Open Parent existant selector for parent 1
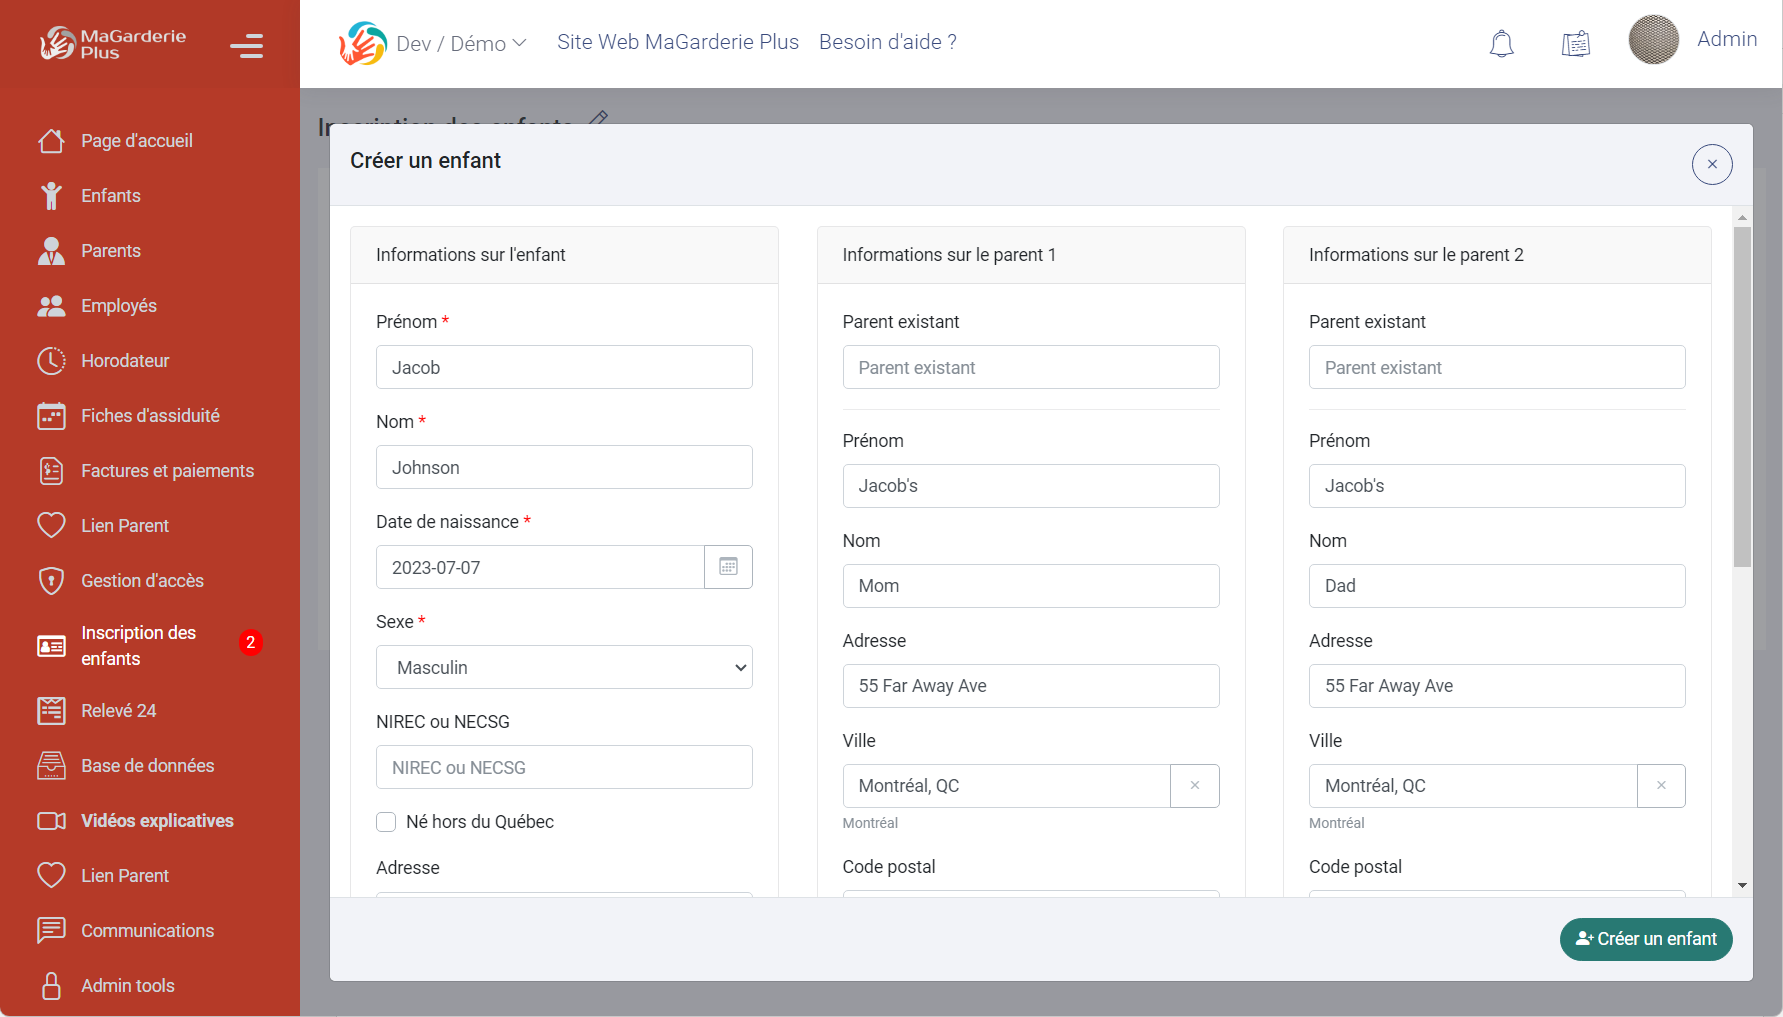The width and height of the screenshot is (1783, 1017). [x=1030, y=367]
